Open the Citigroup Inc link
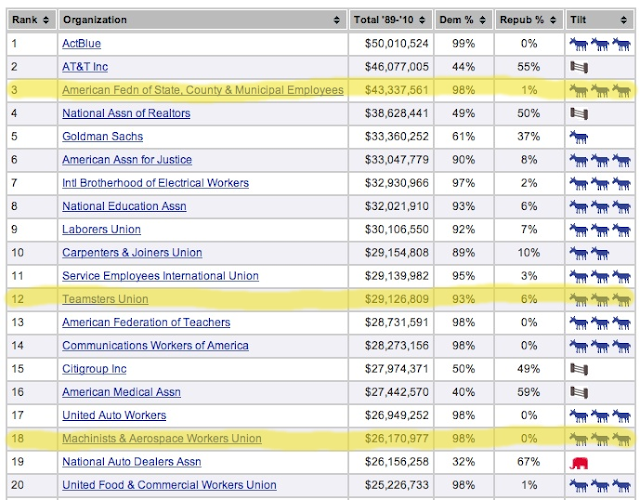 (94, 369)
